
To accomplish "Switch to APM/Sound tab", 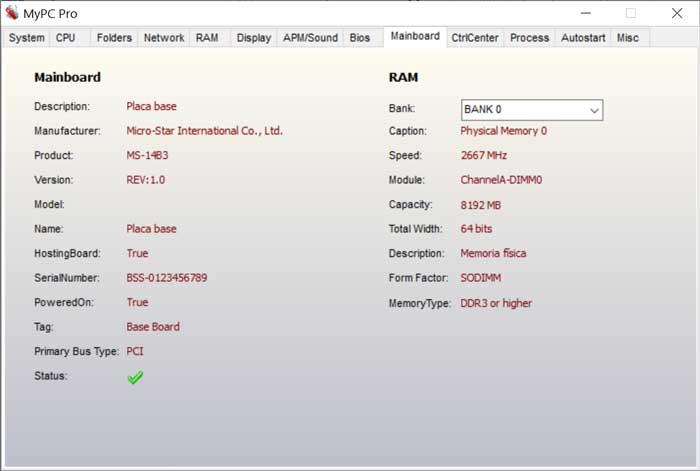I will click(310, 38).
